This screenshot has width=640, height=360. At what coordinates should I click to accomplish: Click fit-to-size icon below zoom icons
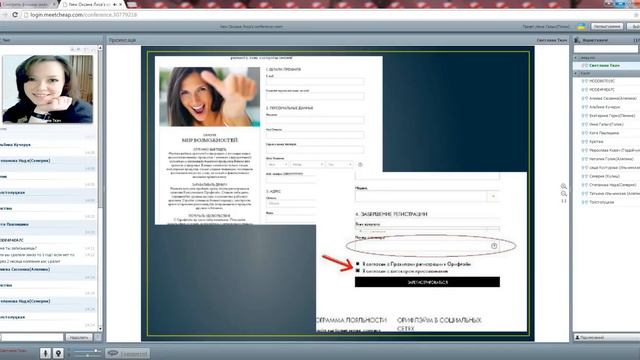[564, 201]
